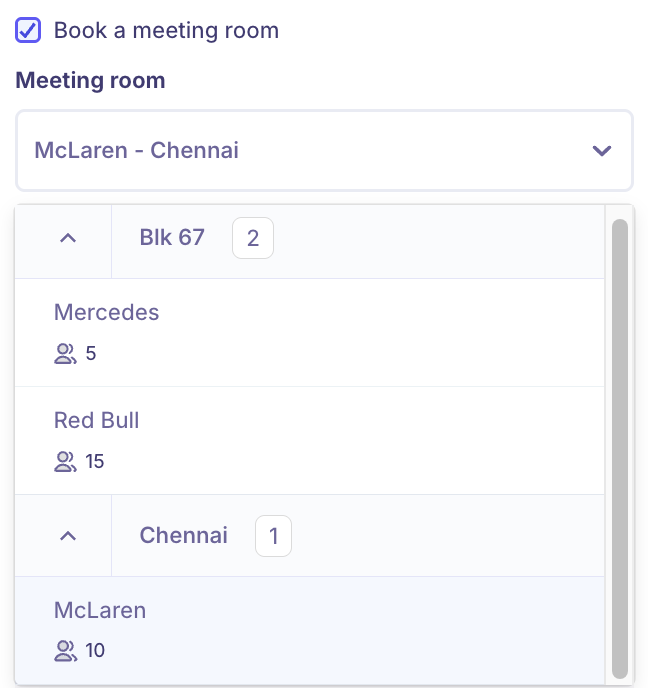Image resolution: width=648 pixels, height=688 pixels.
Task: Click the capacity number 15 under Red Bull
Action: point(95,461)
